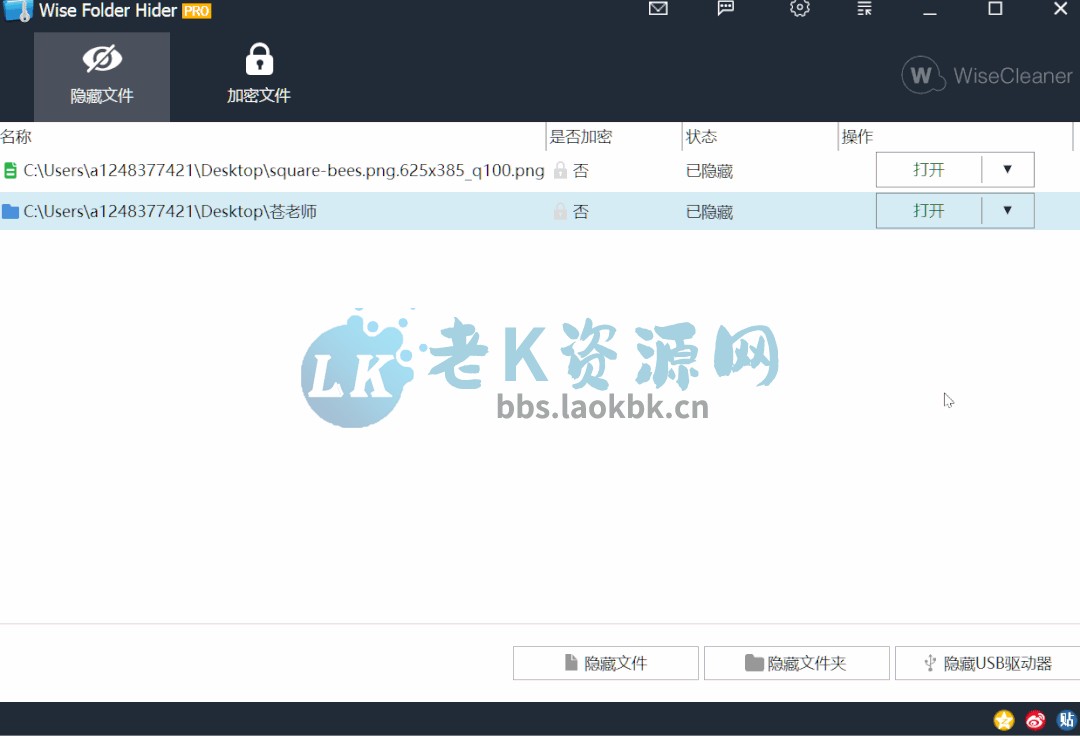Image resolution: width=1080 pixels, height=736 pixels.
Task: Sort by 状态 column header
Action: click(760, 136)
